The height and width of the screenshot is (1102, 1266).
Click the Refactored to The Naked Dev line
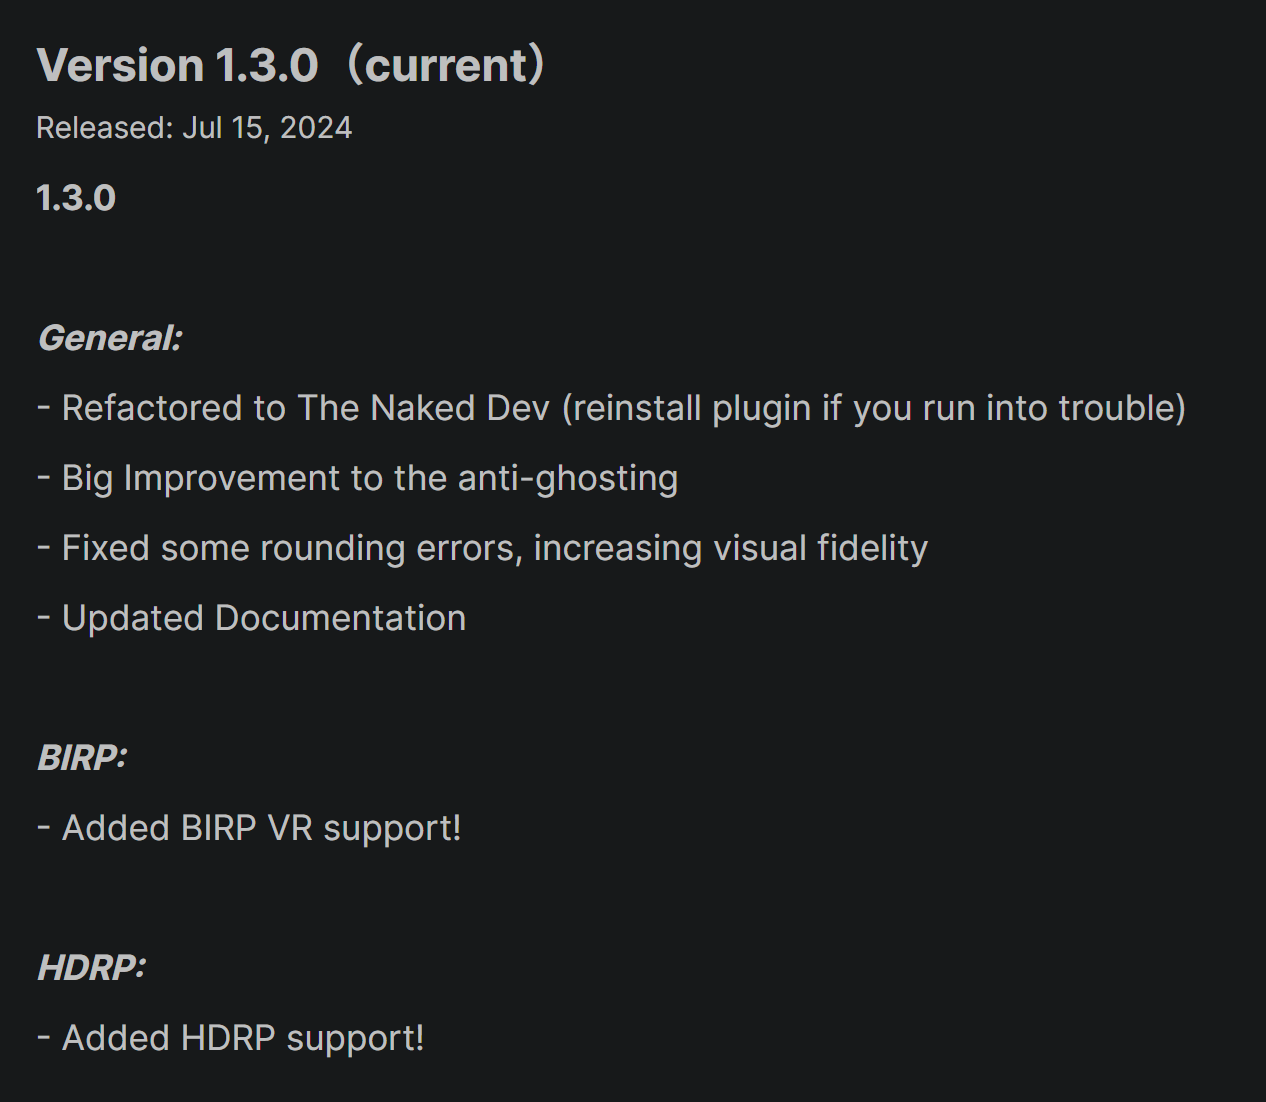(611, 408)
